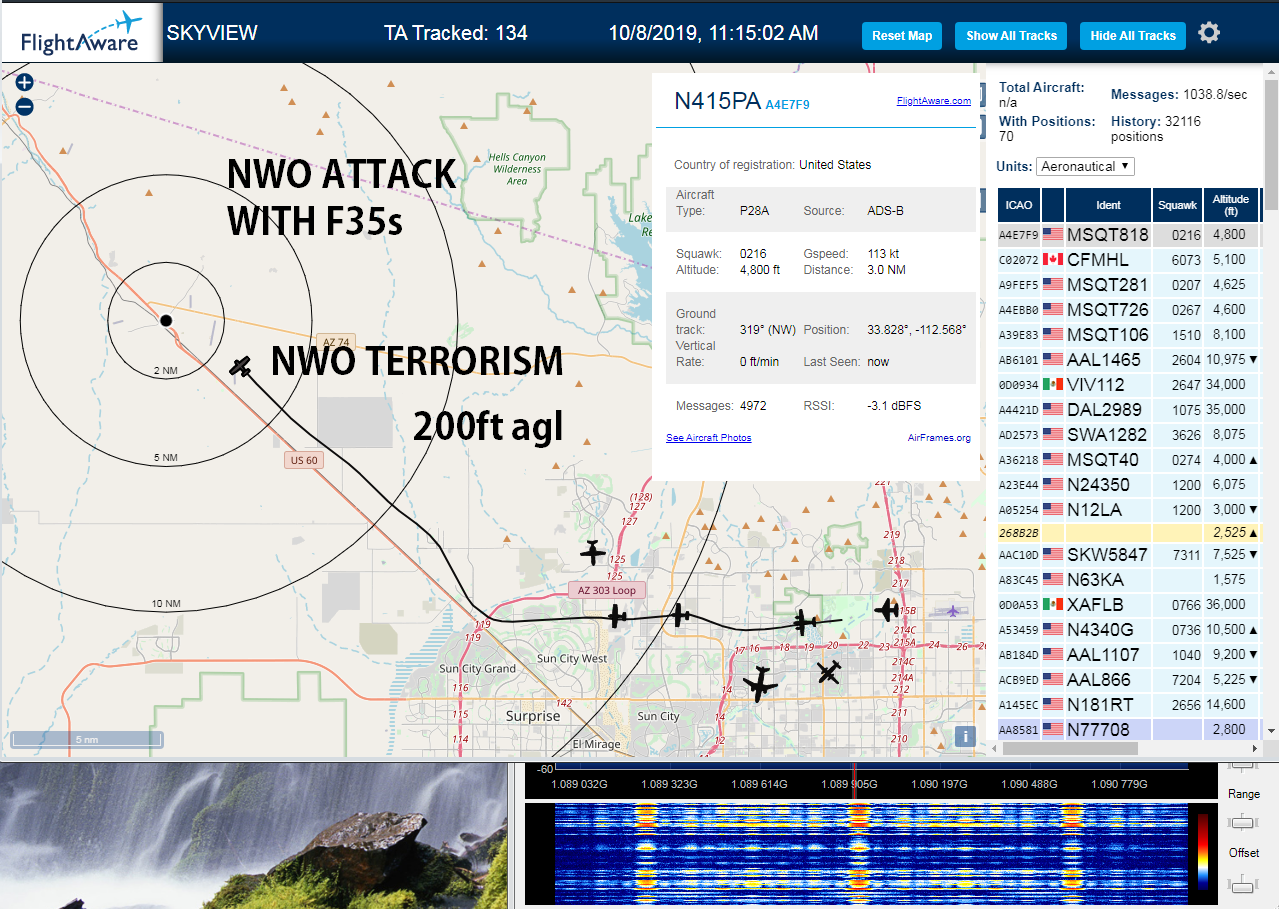The image size is (1279, 909).
Task: Select the MSQT40 aircraft row
Action: [1129, 459]
